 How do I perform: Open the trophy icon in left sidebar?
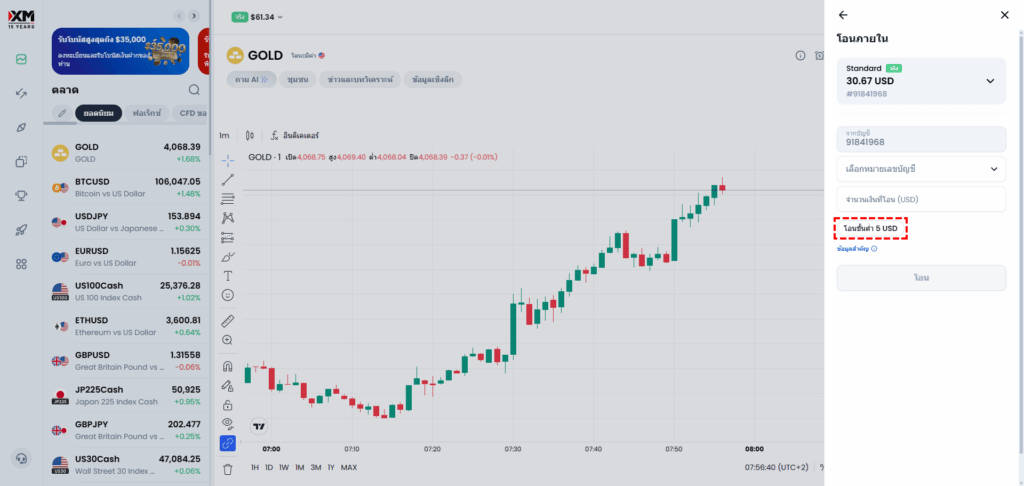(x=21, y=195)
